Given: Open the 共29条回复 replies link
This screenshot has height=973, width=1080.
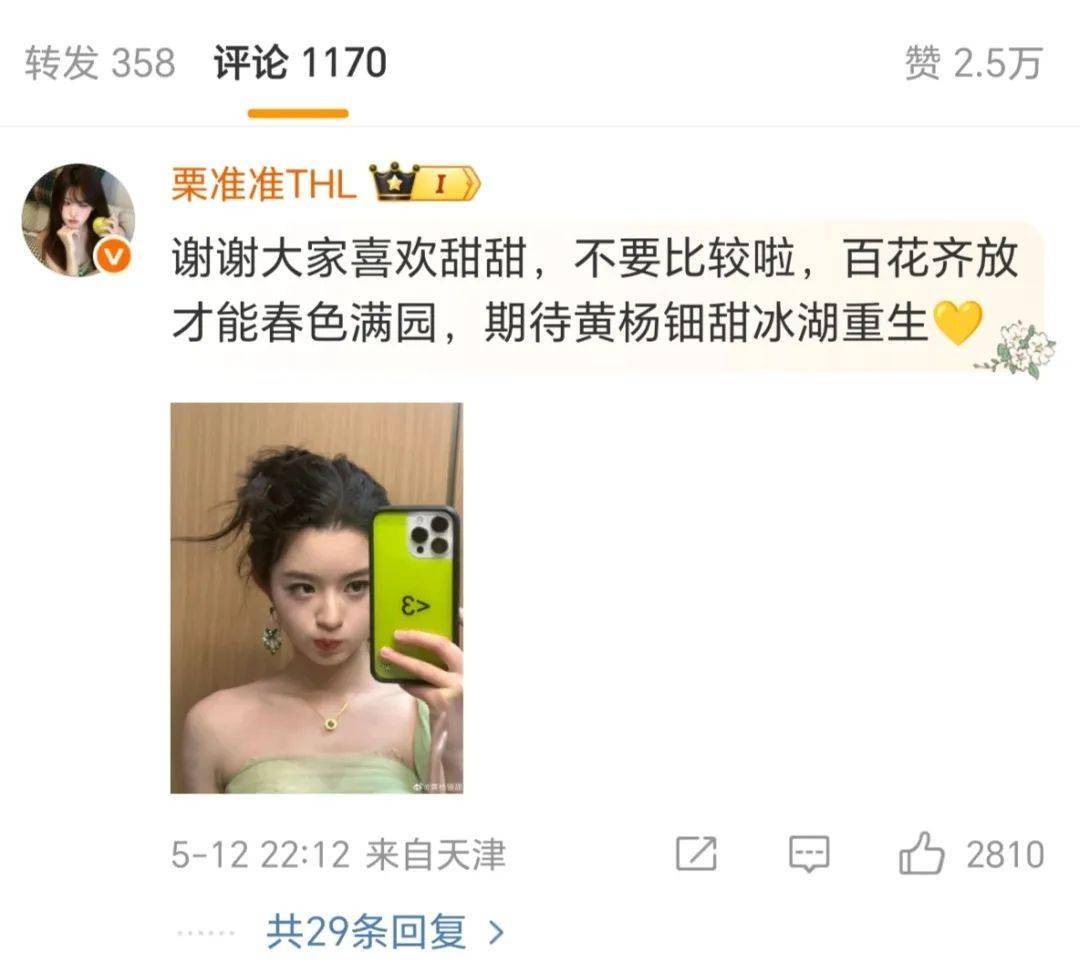Looking at the screenshot, I should 366,932.
